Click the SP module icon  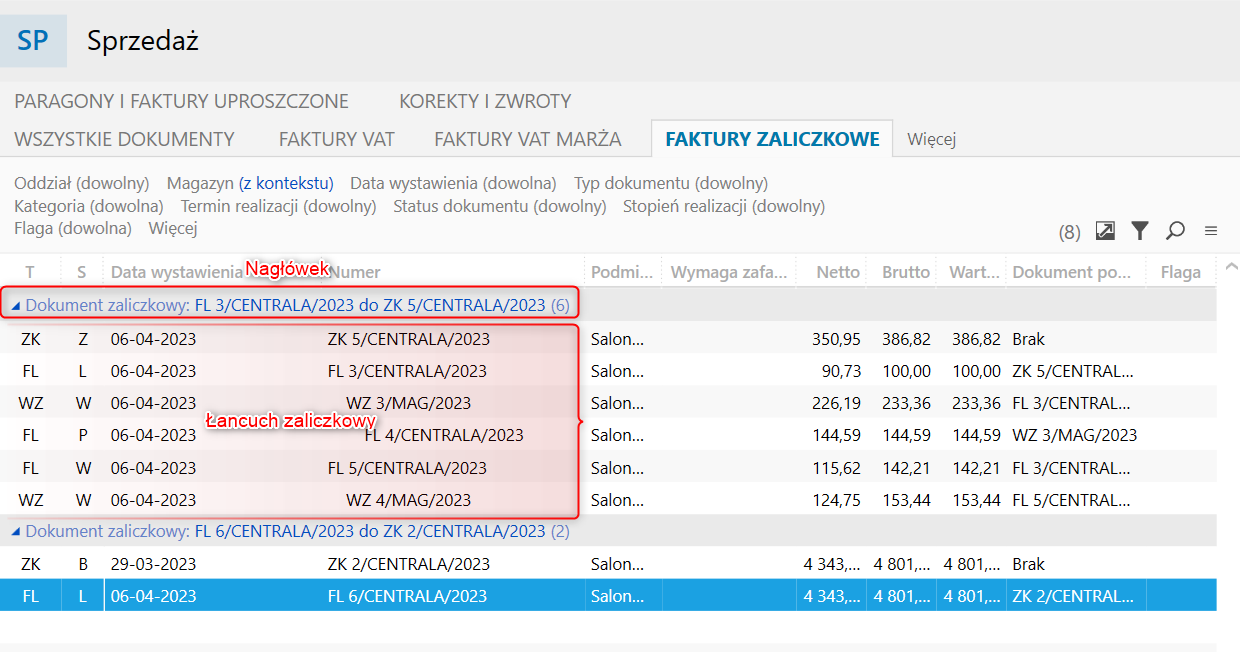pyautogui.click(x=33, y=41)
